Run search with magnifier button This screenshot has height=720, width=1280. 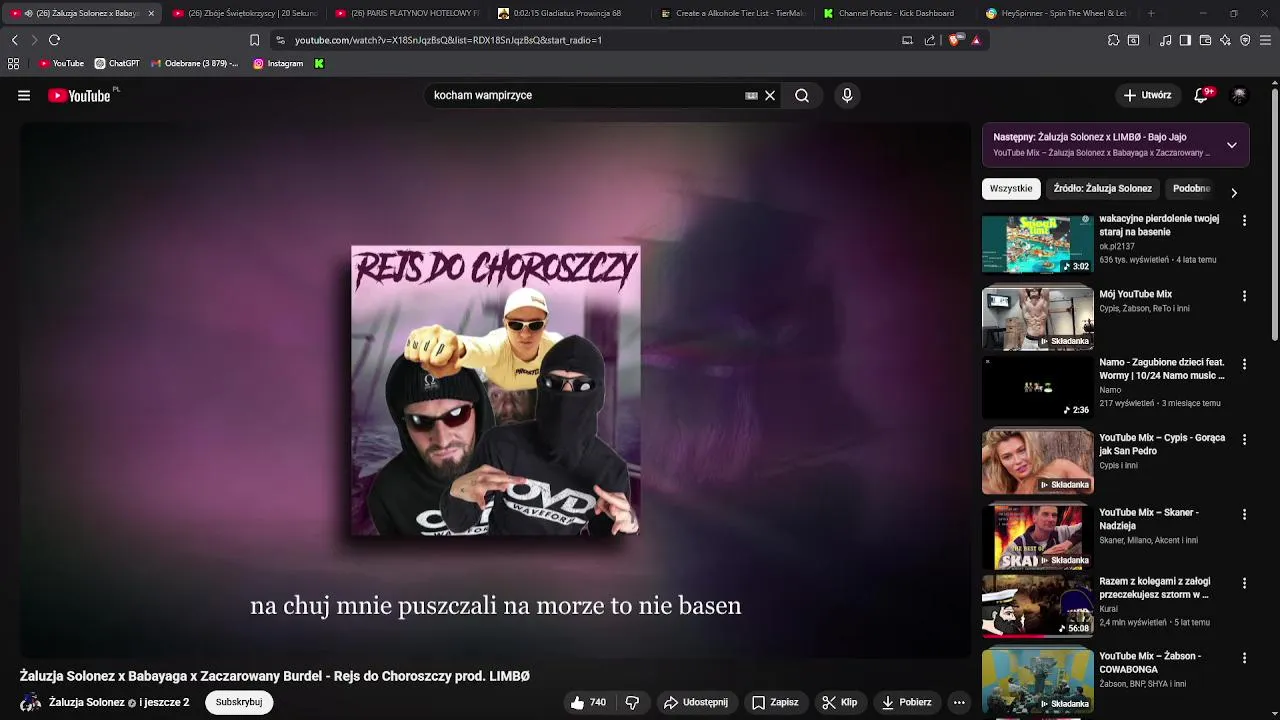pyautogui.click(x=802, y=96)
